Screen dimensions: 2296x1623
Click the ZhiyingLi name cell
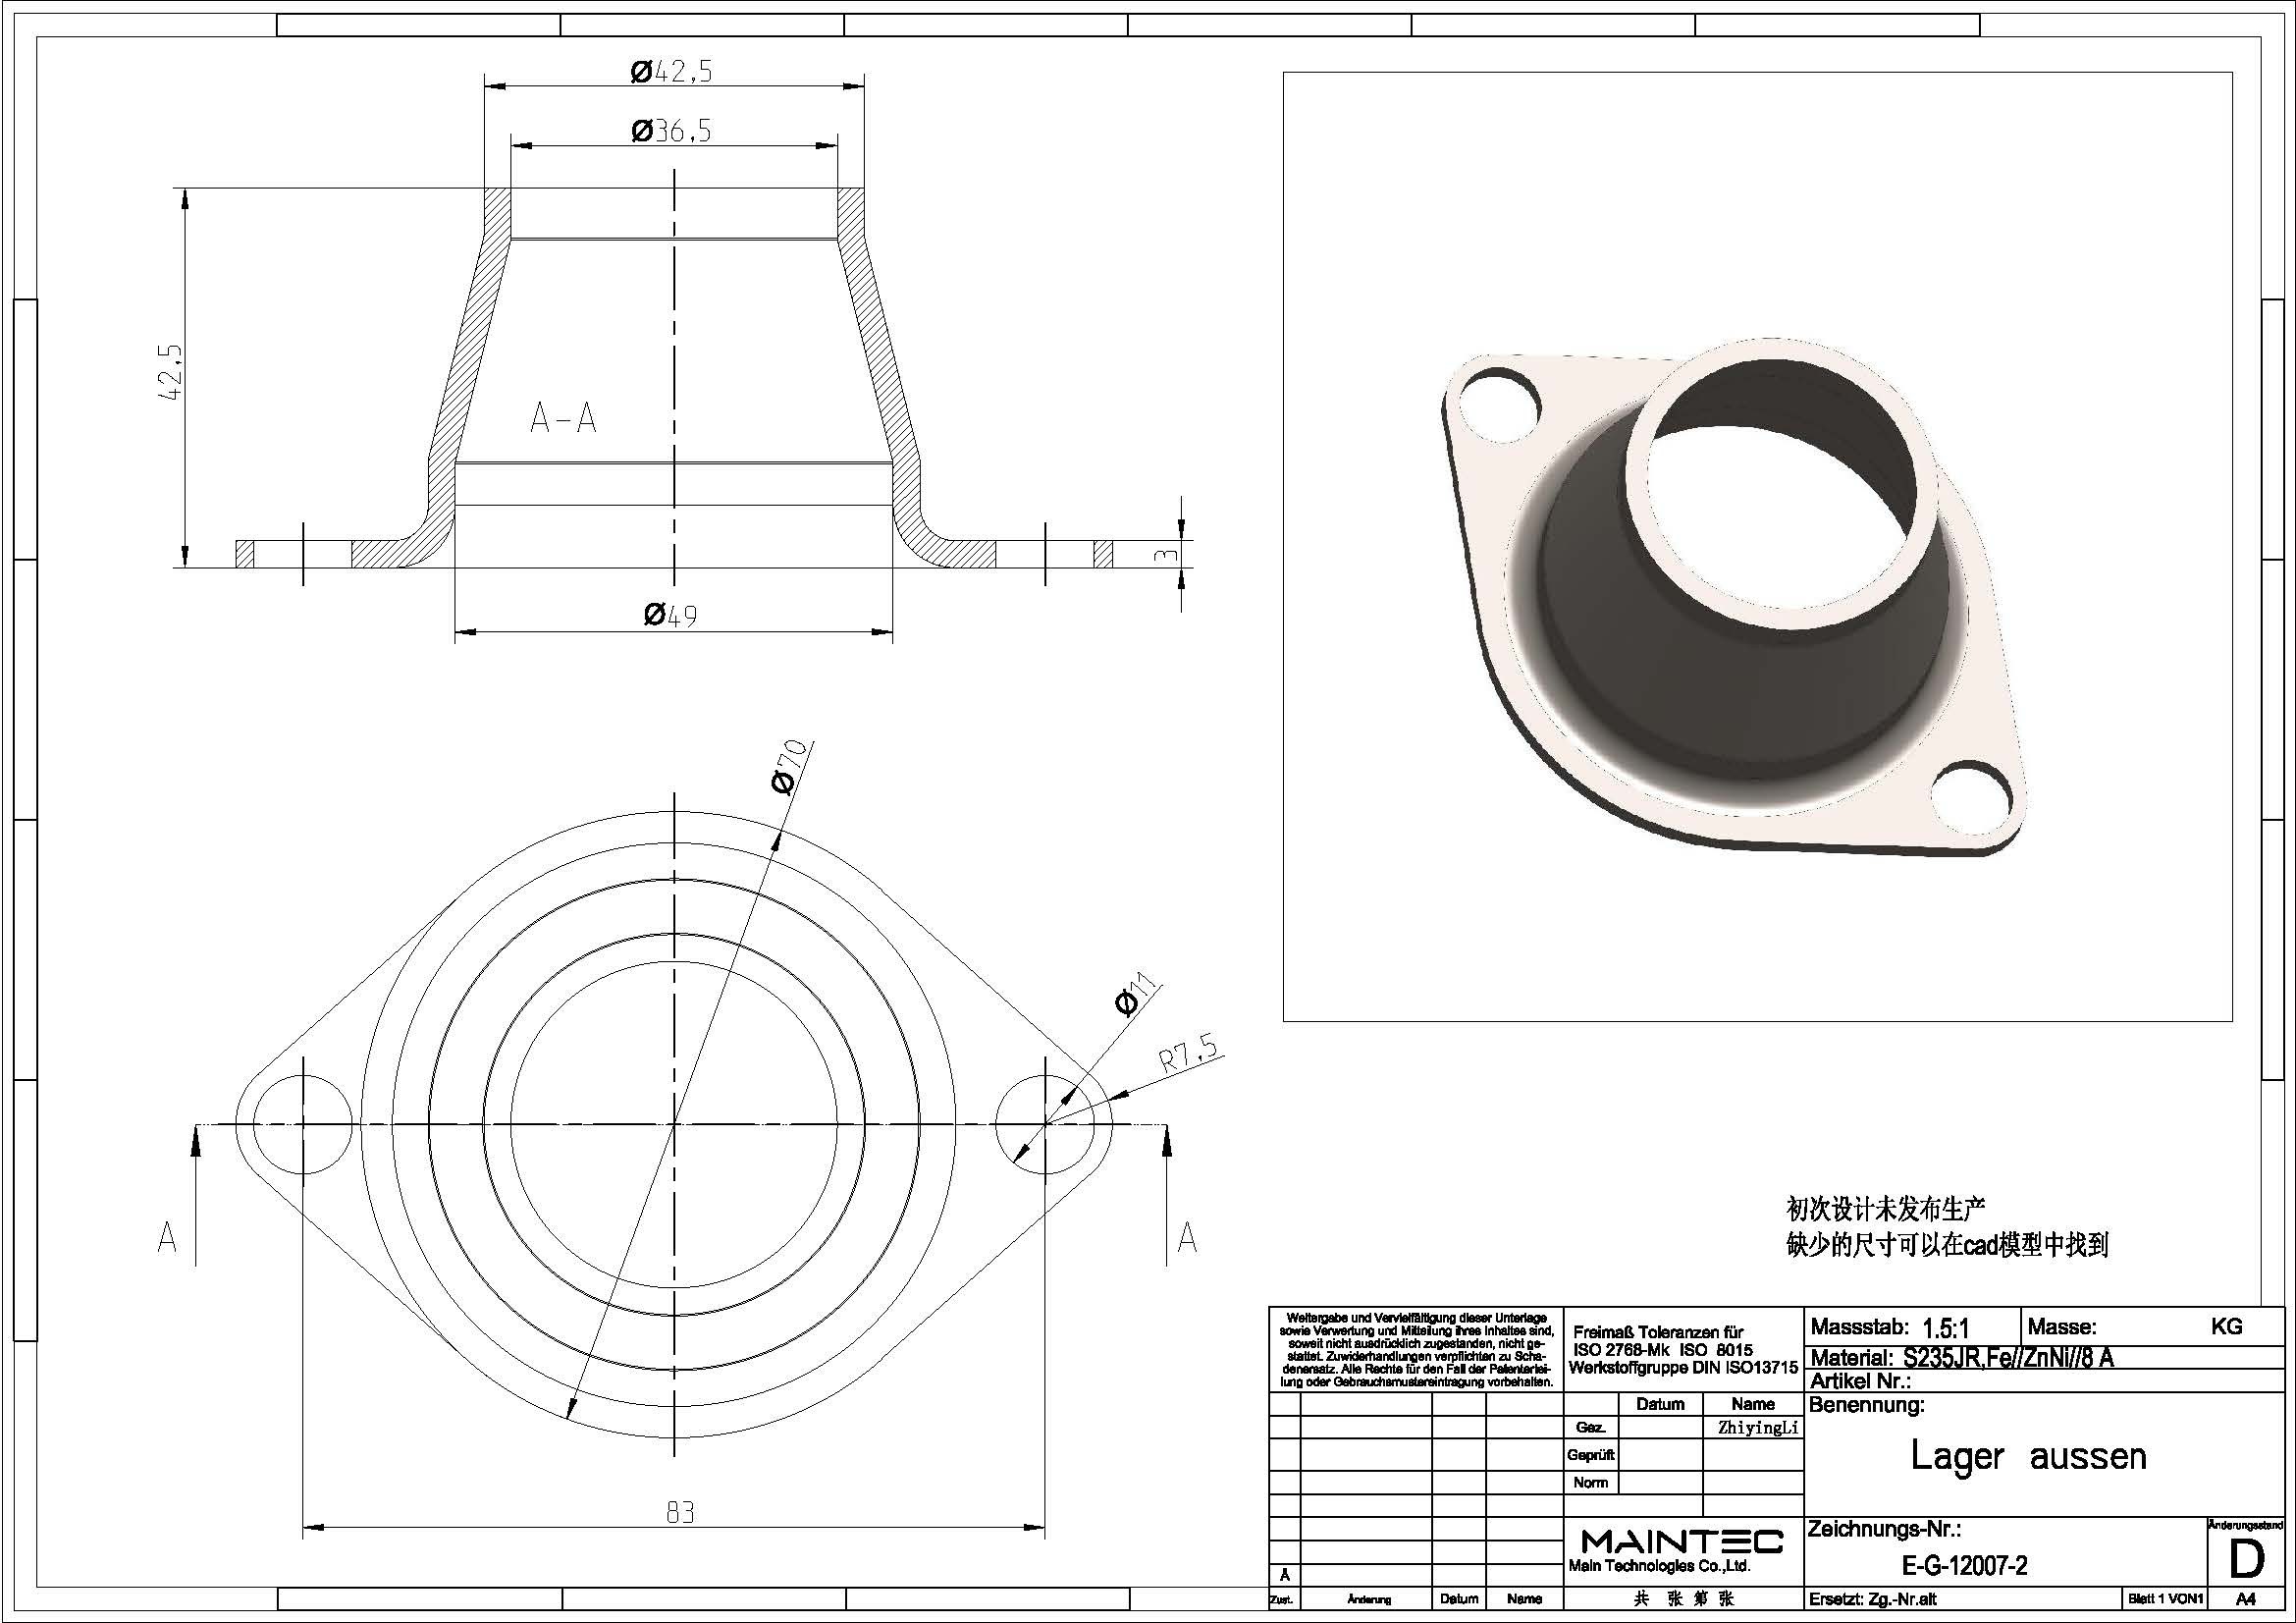click(x=1758, y=1428)
